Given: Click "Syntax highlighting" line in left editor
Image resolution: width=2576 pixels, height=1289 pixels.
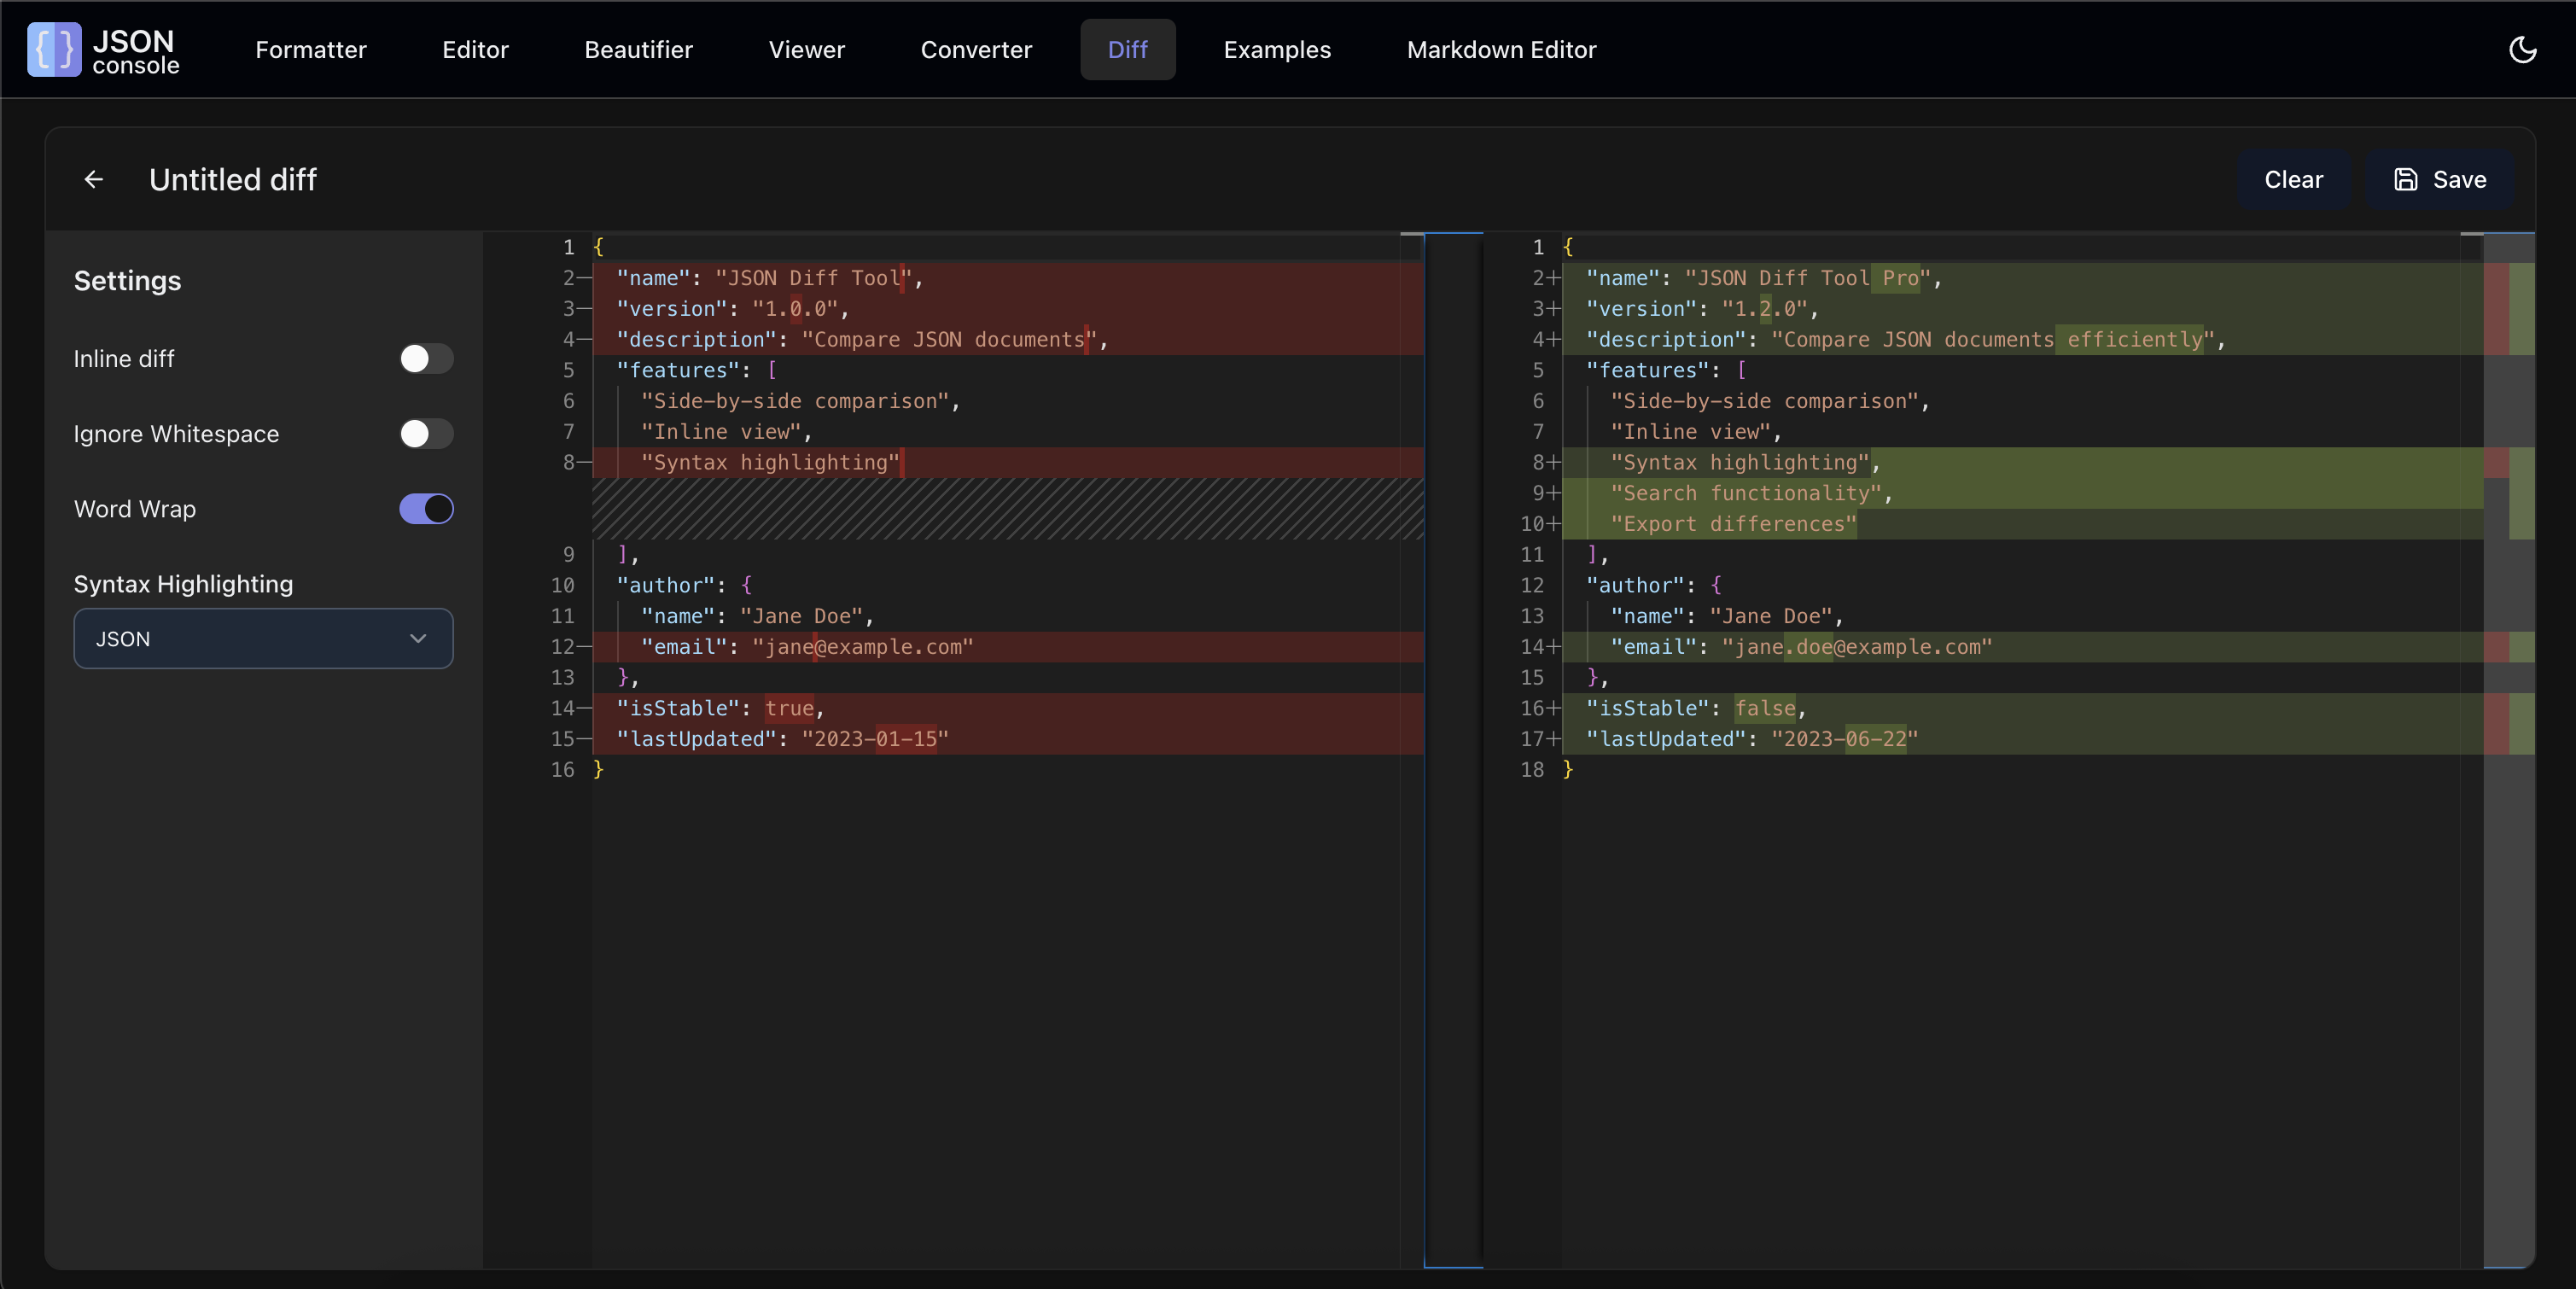Looking at the screenshot, I should 771,462.
